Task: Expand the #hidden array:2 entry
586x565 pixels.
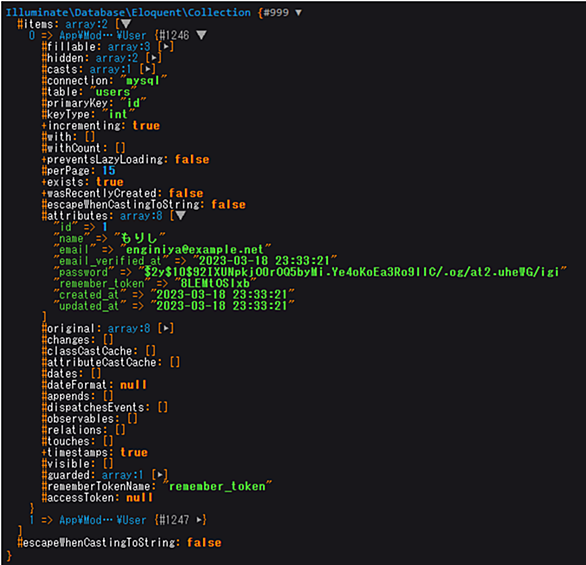Action: coord(154,58)
